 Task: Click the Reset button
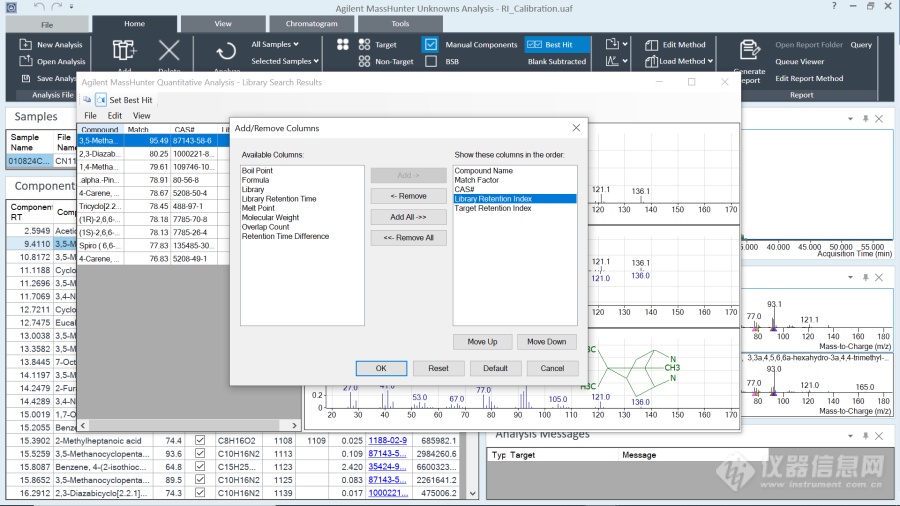pos(438,368)
